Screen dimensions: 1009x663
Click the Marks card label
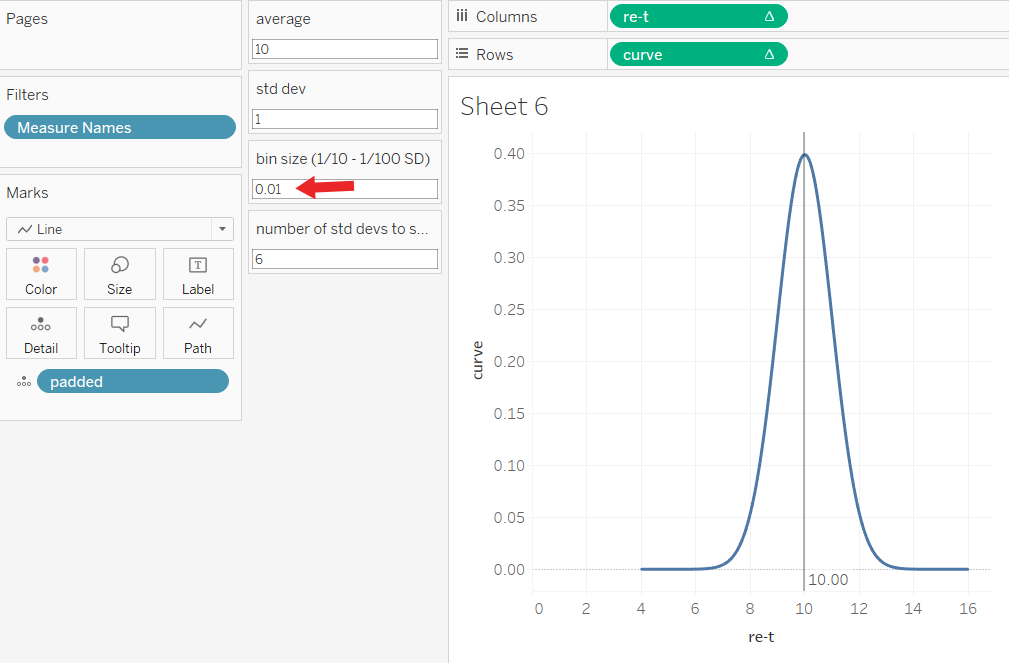click(27, 192)
